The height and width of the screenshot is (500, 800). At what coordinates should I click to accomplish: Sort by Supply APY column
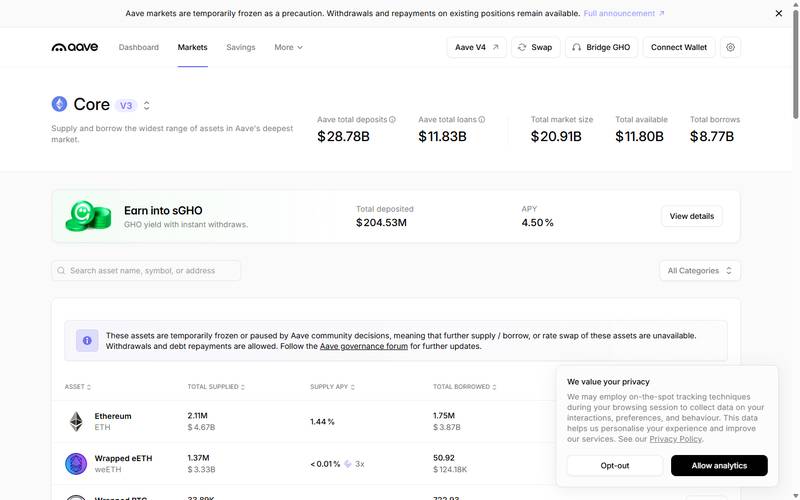point(332,387)
